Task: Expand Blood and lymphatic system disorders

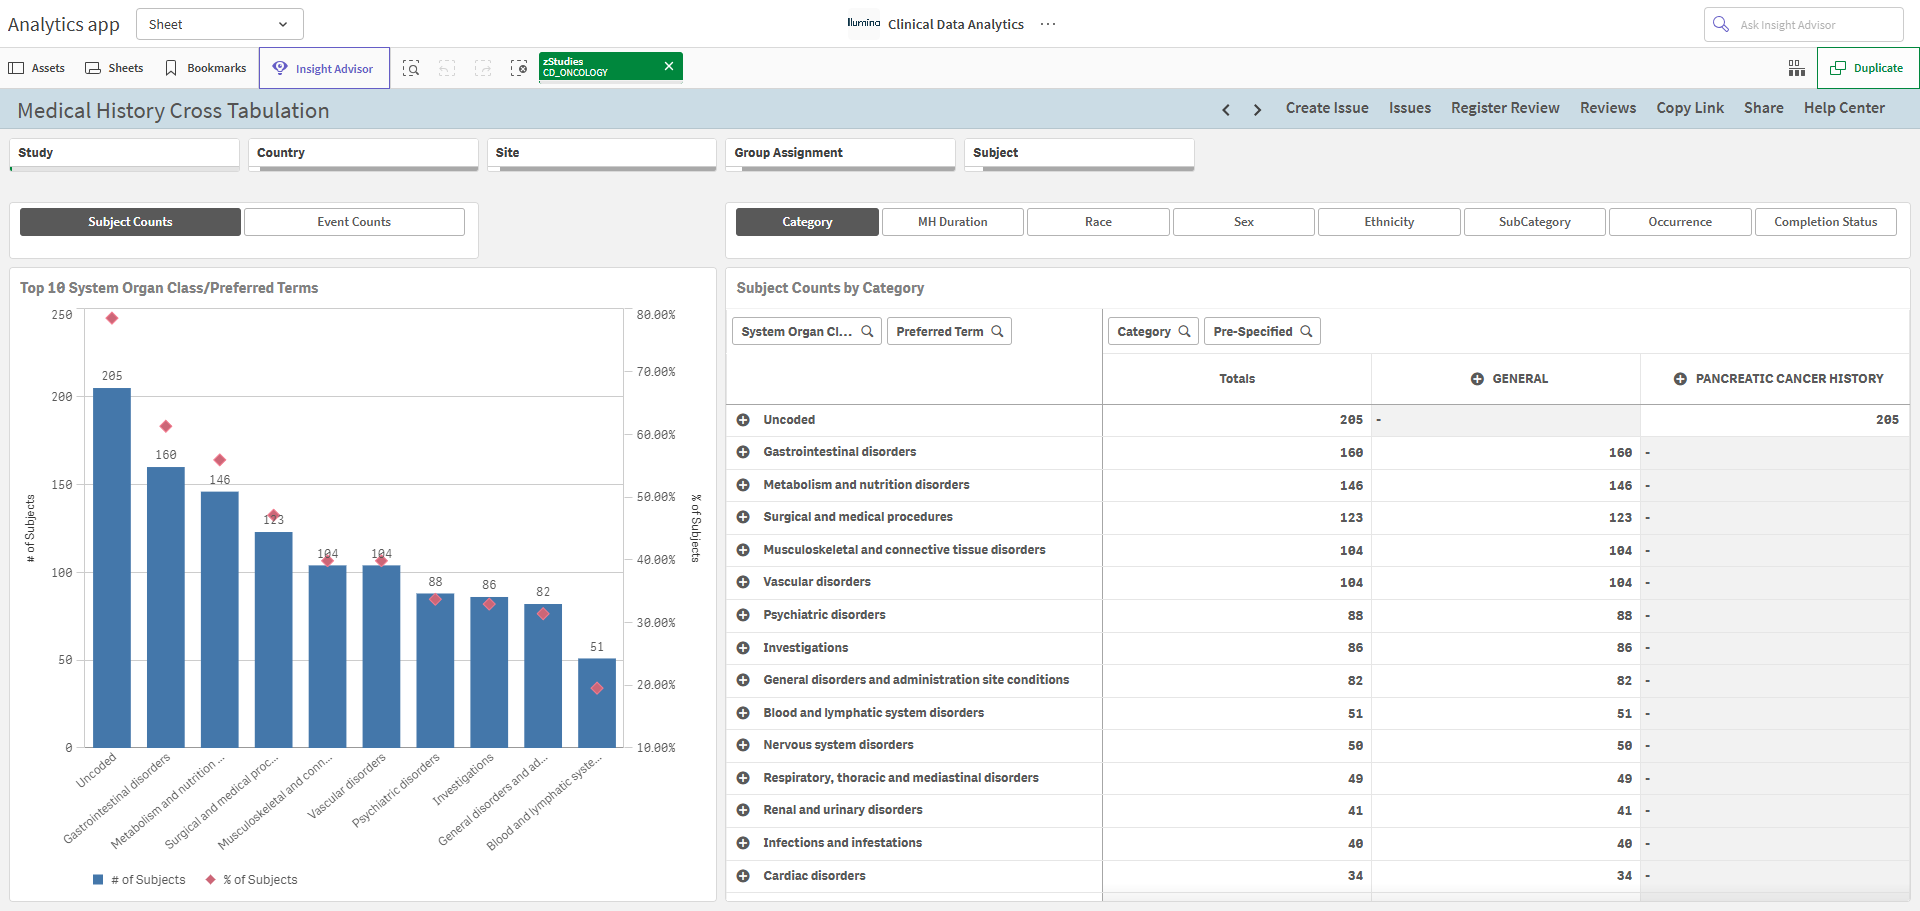Action: [743, 713]
